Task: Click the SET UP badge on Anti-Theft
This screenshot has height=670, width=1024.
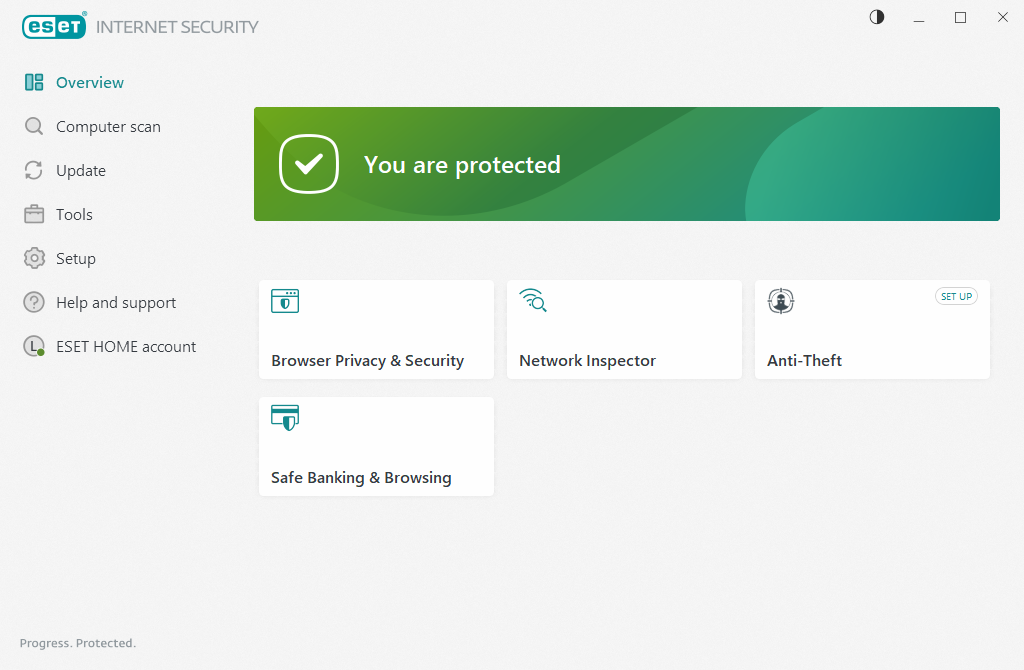Action: [x=956, y=296]
